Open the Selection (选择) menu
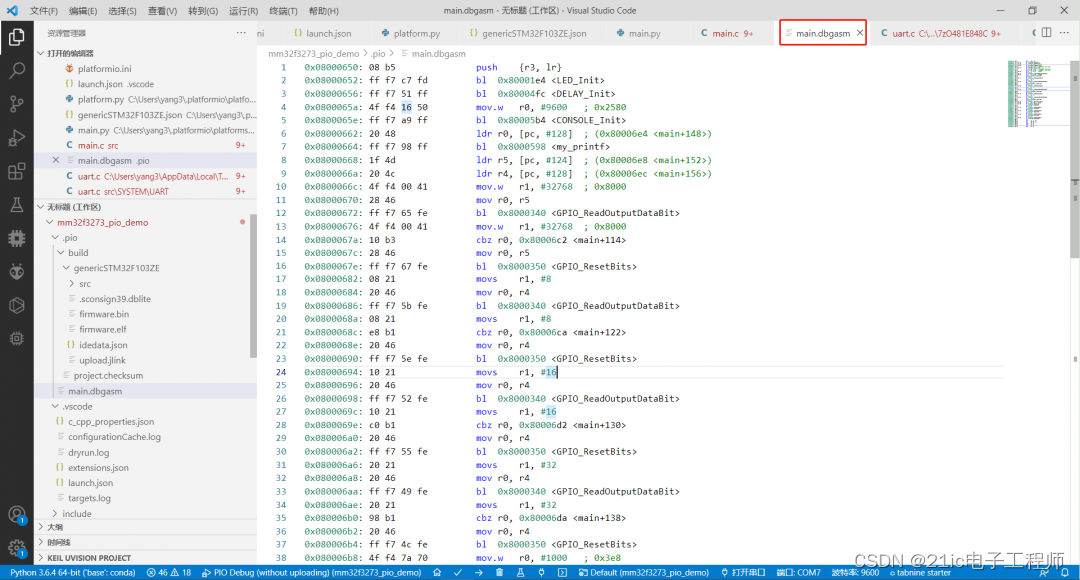This screenshot has height=580, width=1080. 122,11
